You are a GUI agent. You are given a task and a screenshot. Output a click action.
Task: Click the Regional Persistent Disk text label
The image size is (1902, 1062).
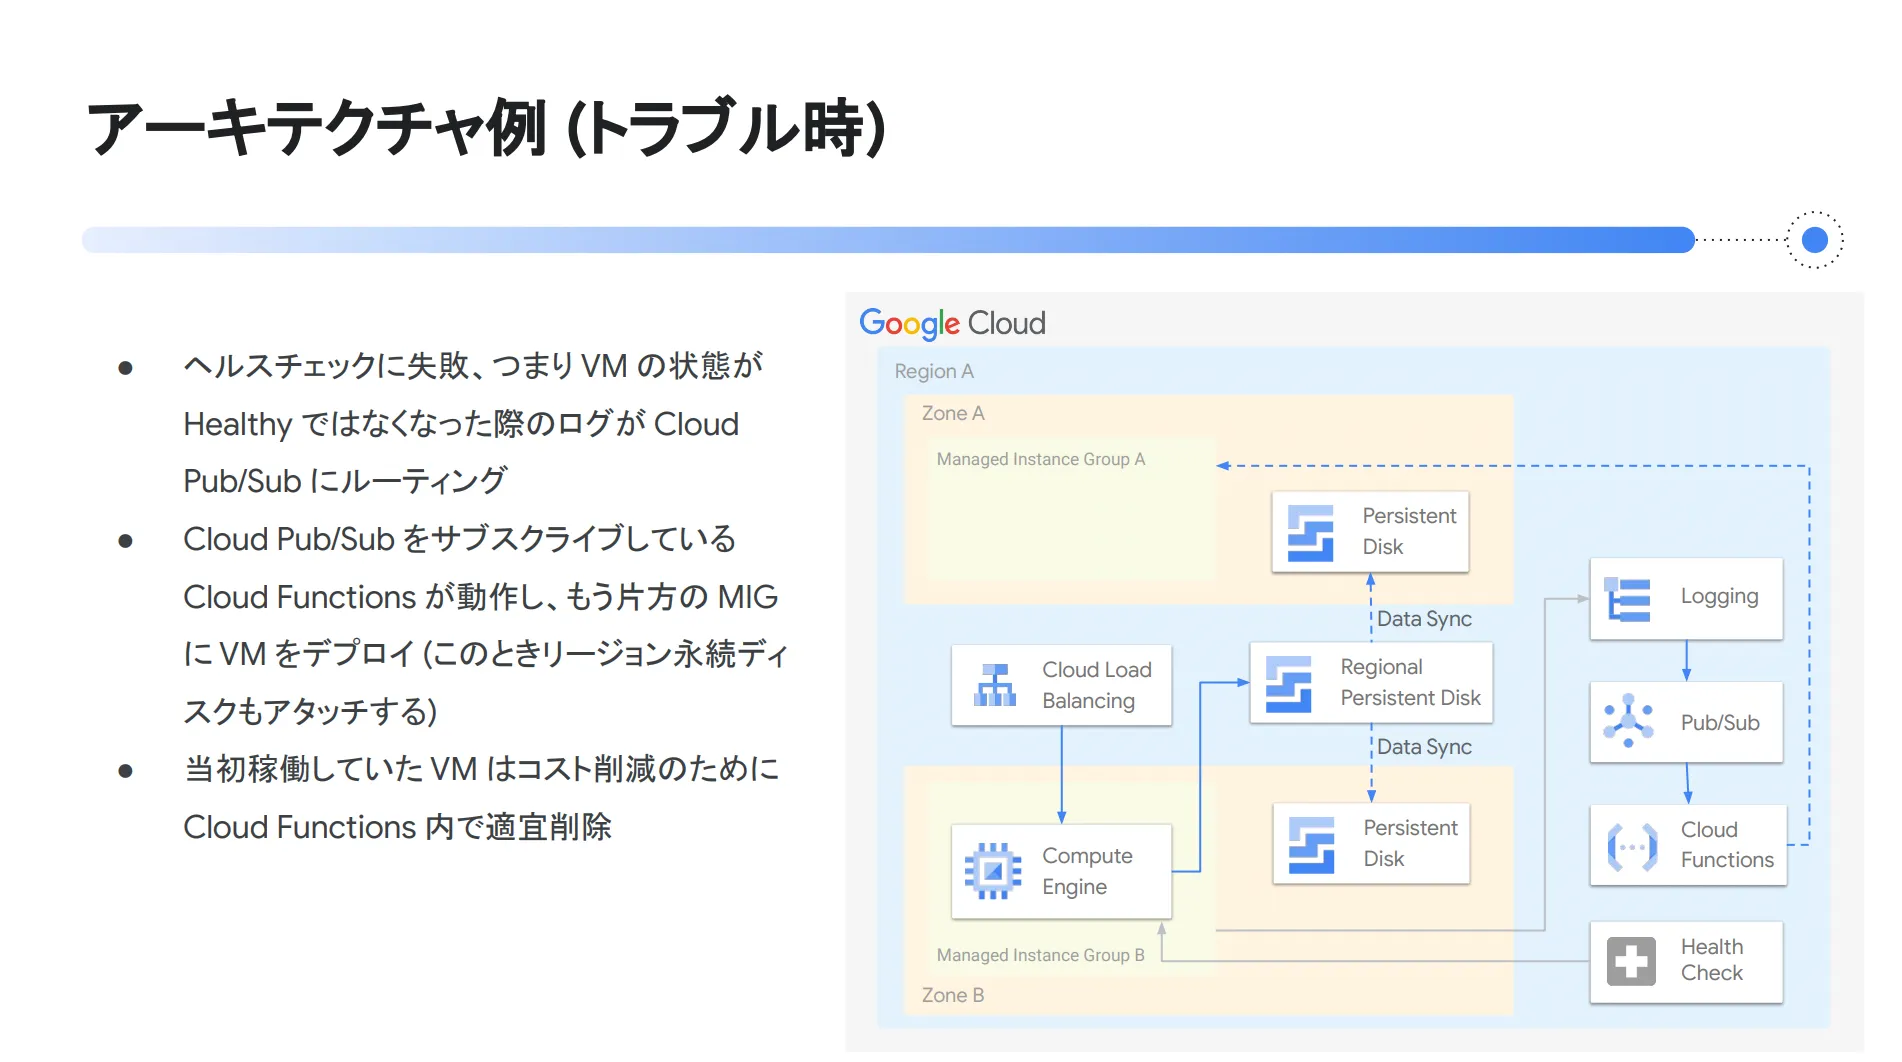click(1410, 682)
